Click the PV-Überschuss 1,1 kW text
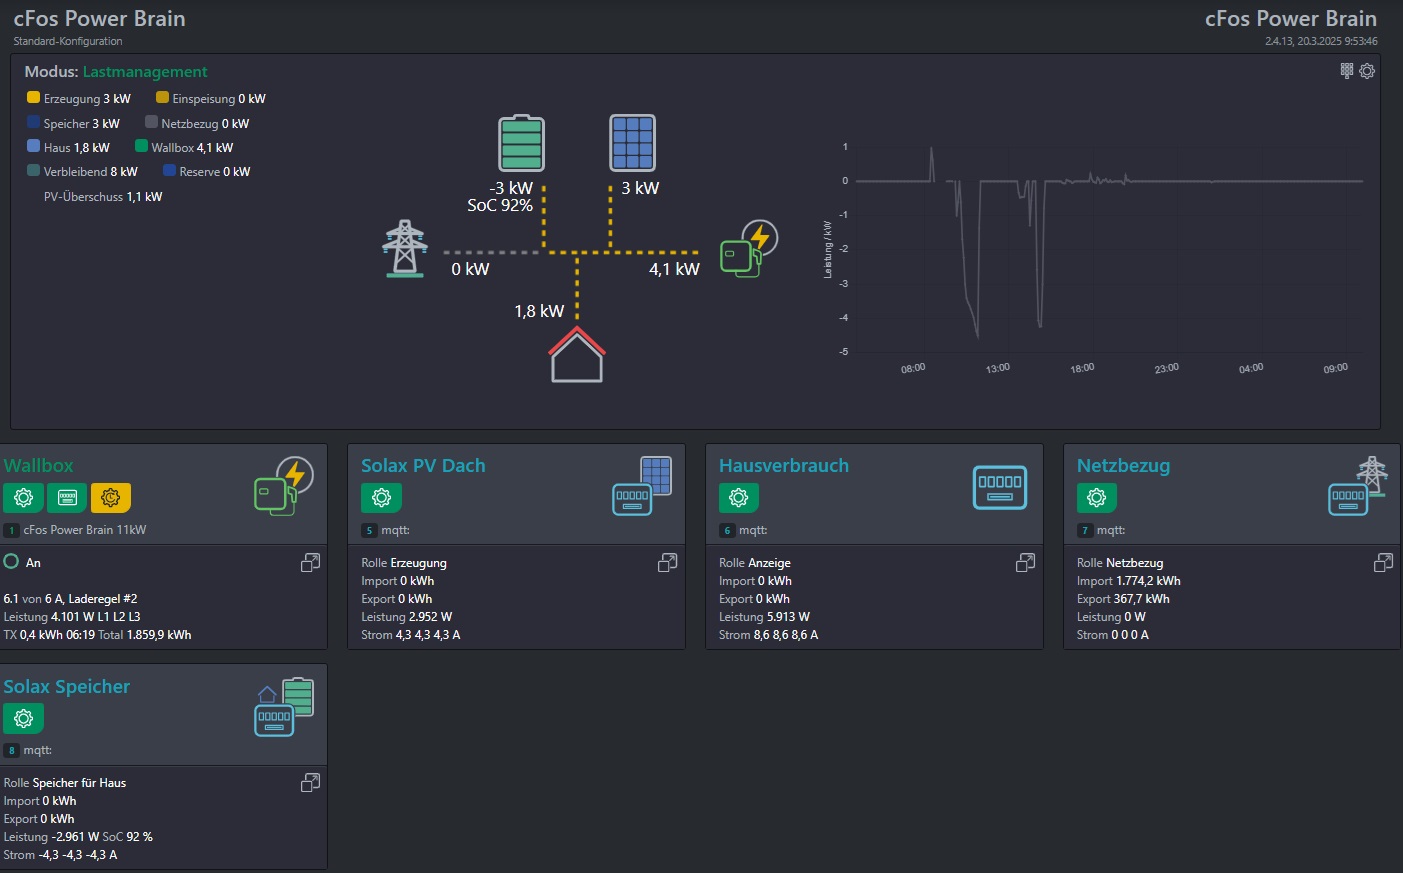The width and height of the screenshot is (1403, 873). tap(103, 197)
